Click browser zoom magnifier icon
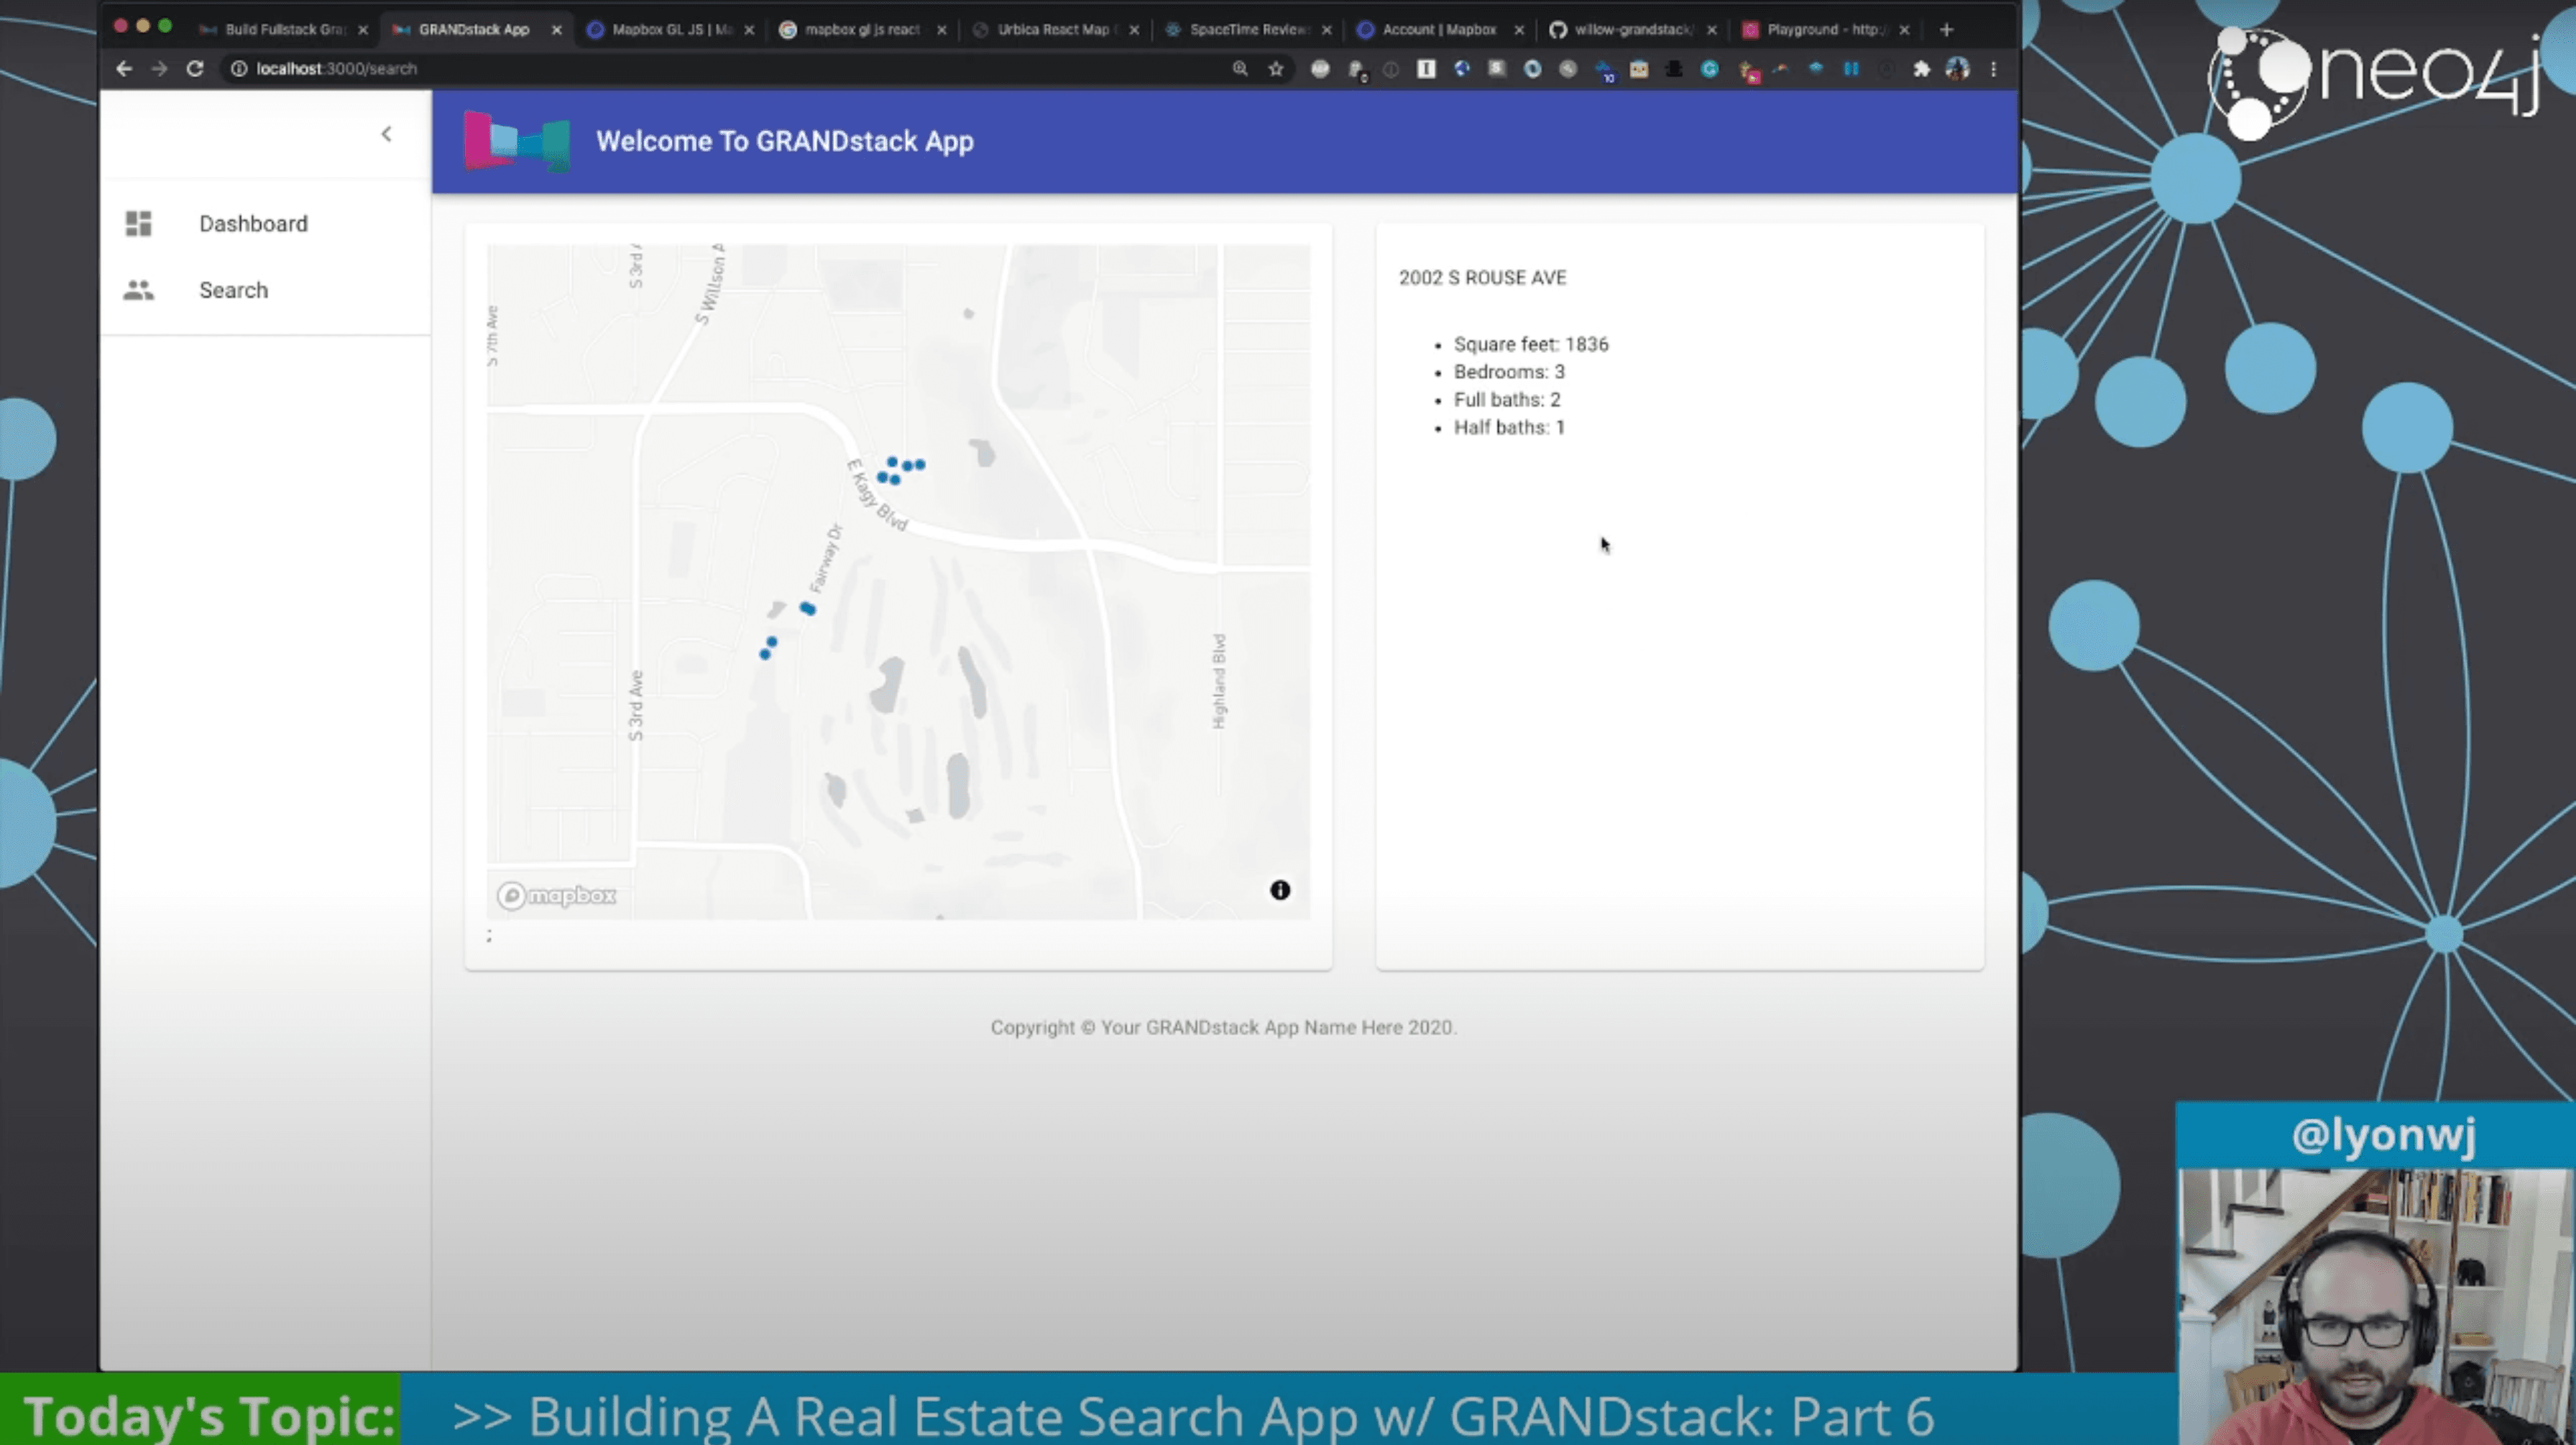The height and width of the screenshot is (1445, 2576). [1240, 69]
